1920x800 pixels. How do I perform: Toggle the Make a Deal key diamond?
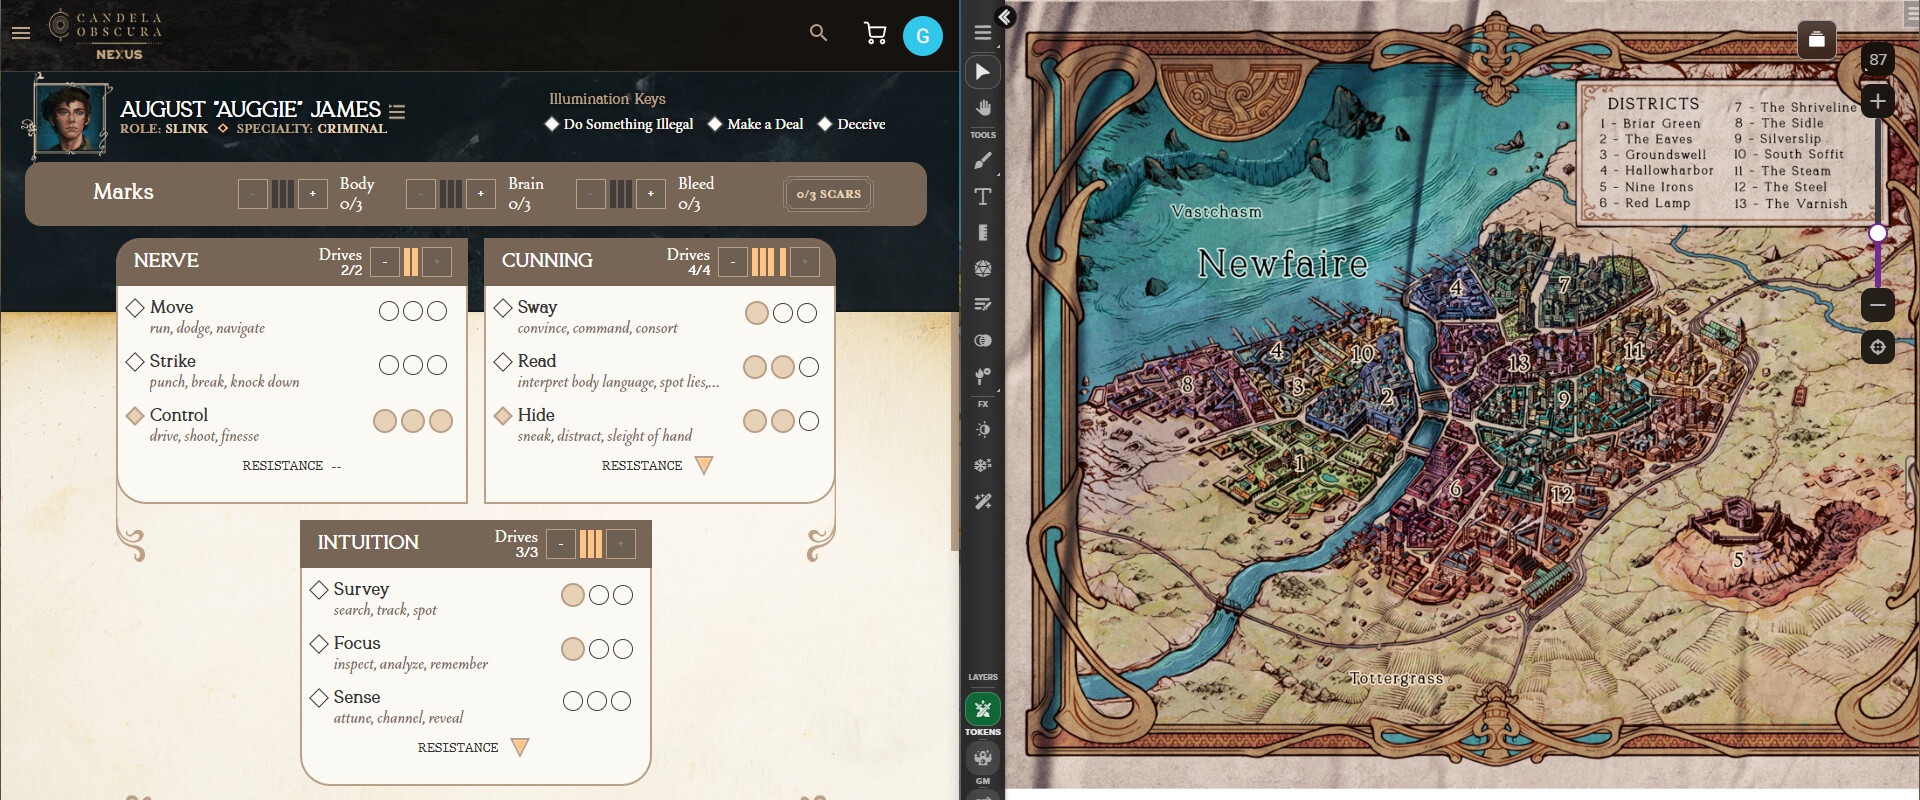[x=715, y=124]
